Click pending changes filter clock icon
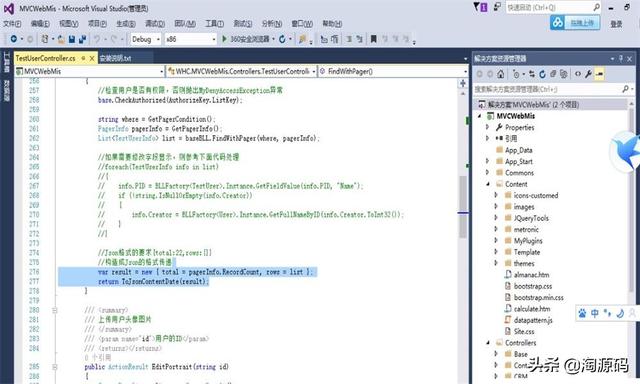This screenshot has height=384, width=640. [x=517, y=74]
